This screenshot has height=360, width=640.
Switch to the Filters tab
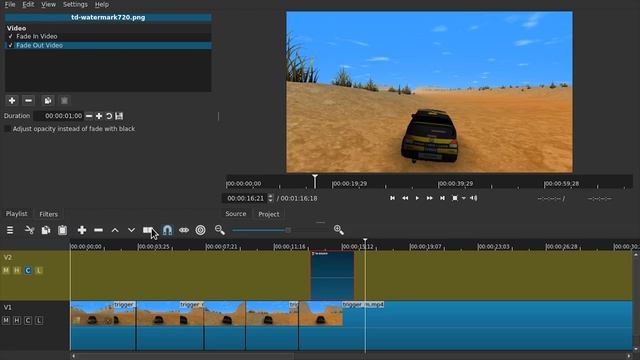49,214
